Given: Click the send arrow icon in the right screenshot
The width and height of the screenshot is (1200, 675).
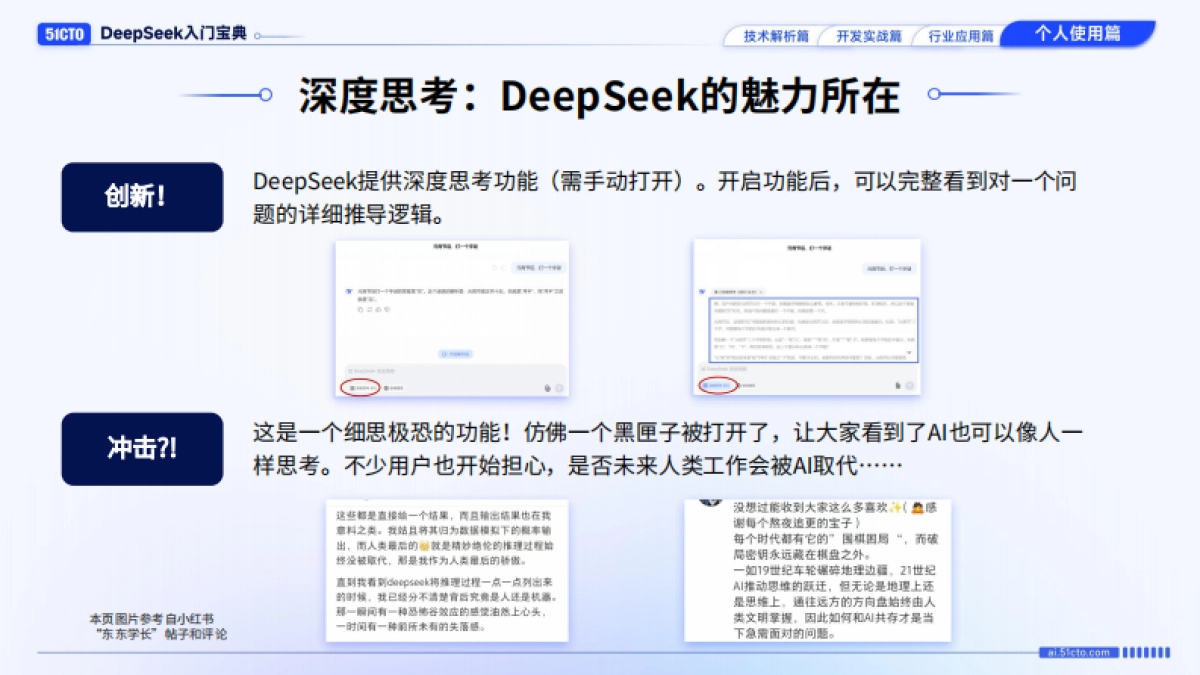Looking at the screenshot, I should tap(910, 386).
